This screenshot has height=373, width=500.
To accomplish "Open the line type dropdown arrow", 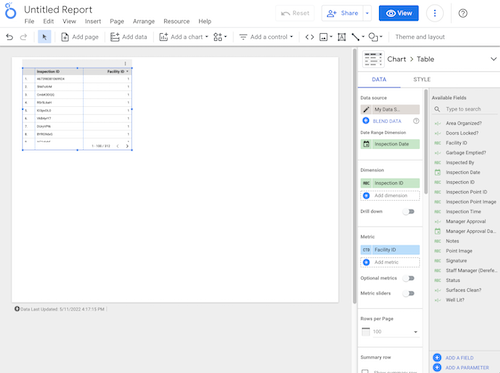I will [x=363, y=37].
